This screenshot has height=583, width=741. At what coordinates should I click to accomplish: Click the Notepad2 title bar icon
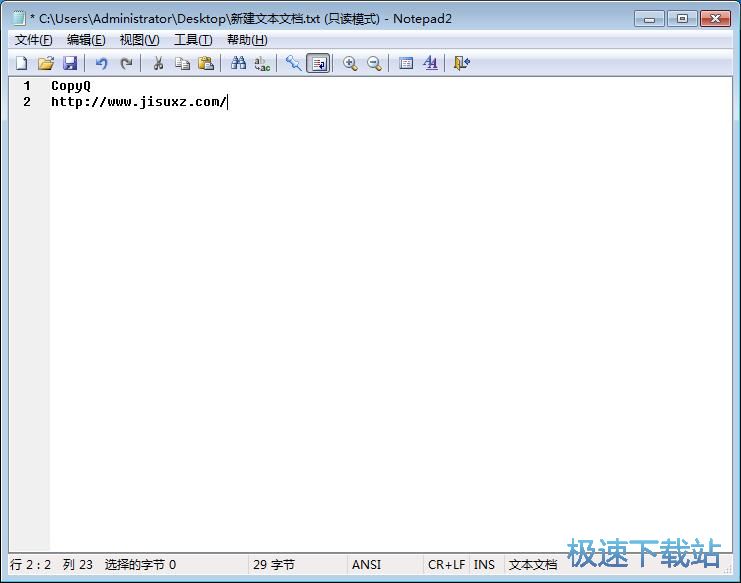pos(19,18)
